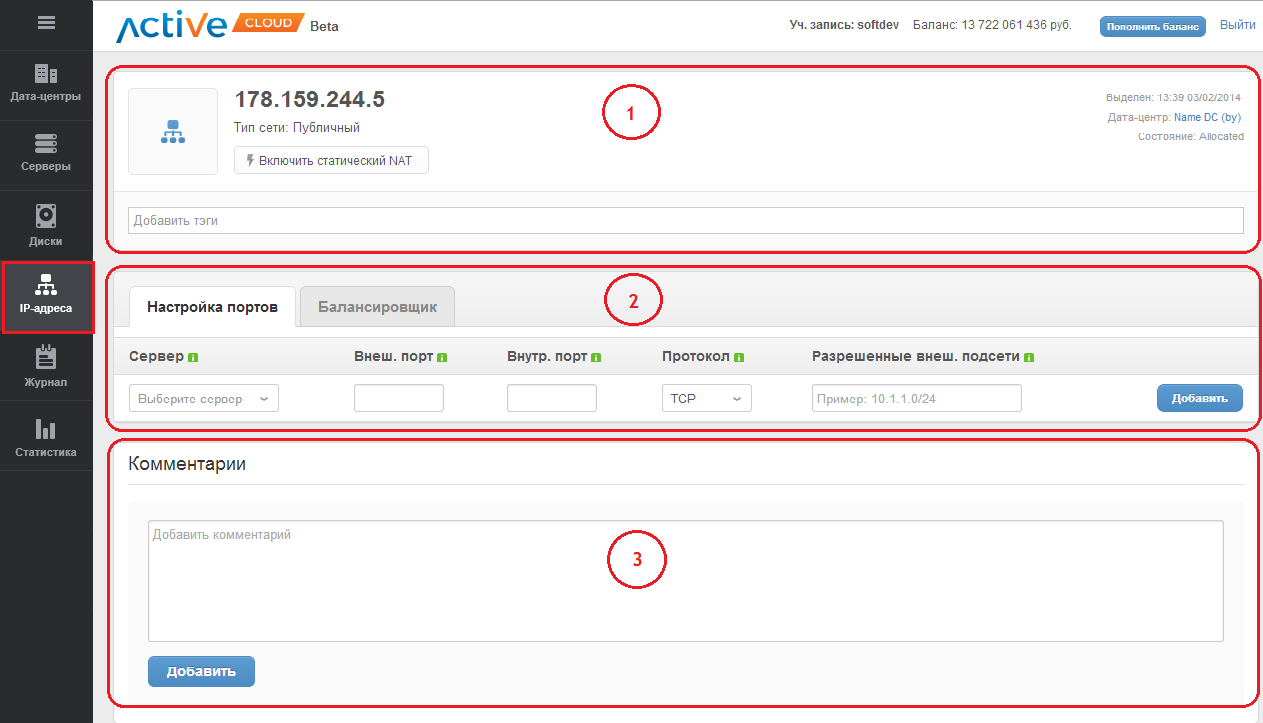Click the info icon next to Сервер
The width and height of the screenshot is (1263, 723).
click(x=193, y=357)
